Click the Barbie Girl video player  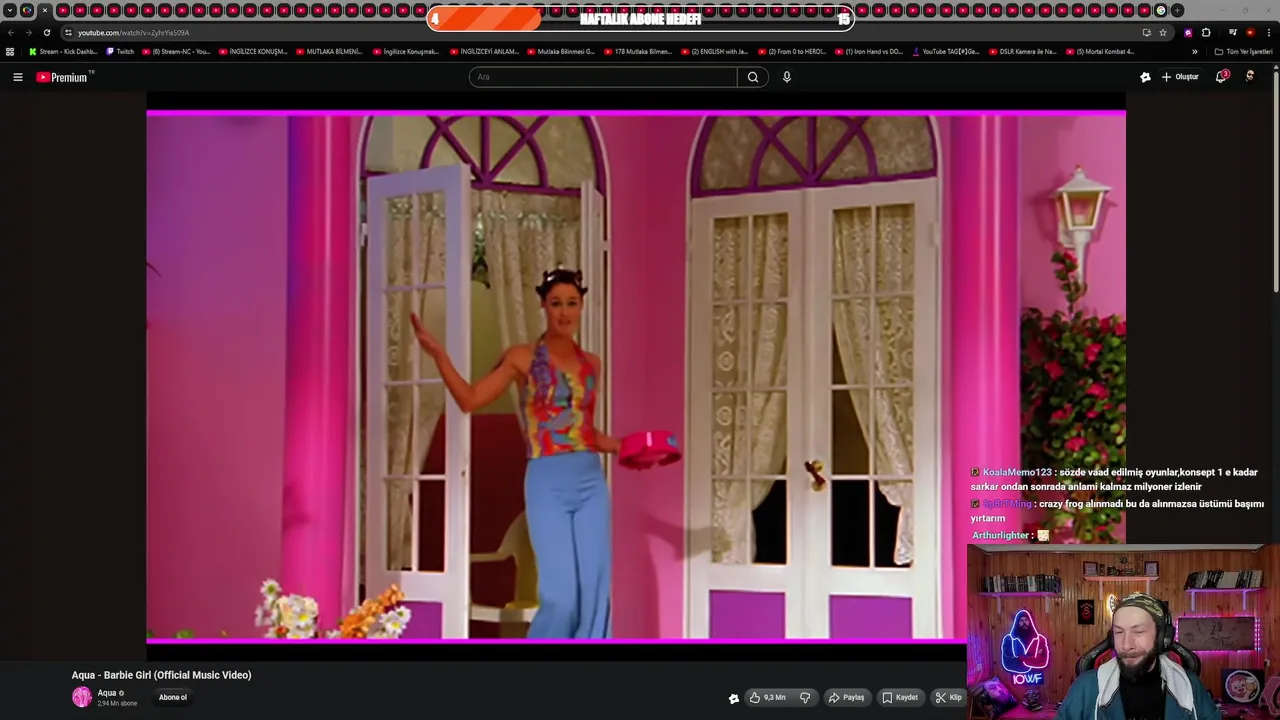pos(636,376)
